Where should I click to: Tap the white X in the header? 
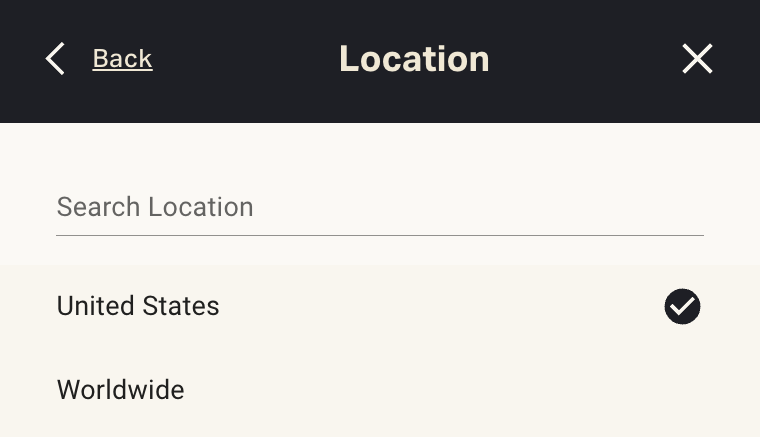pos(697,59)
